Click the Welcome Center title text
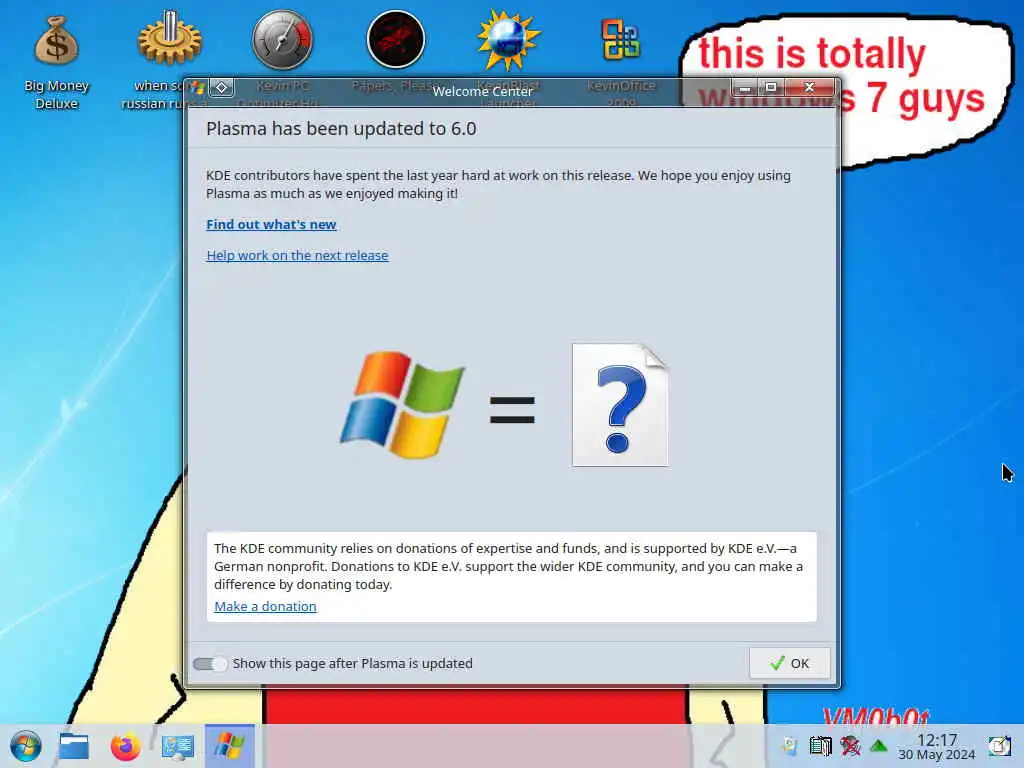Image resolution: width=1024 pixels, height=768 pixels. tap(483, 91)
